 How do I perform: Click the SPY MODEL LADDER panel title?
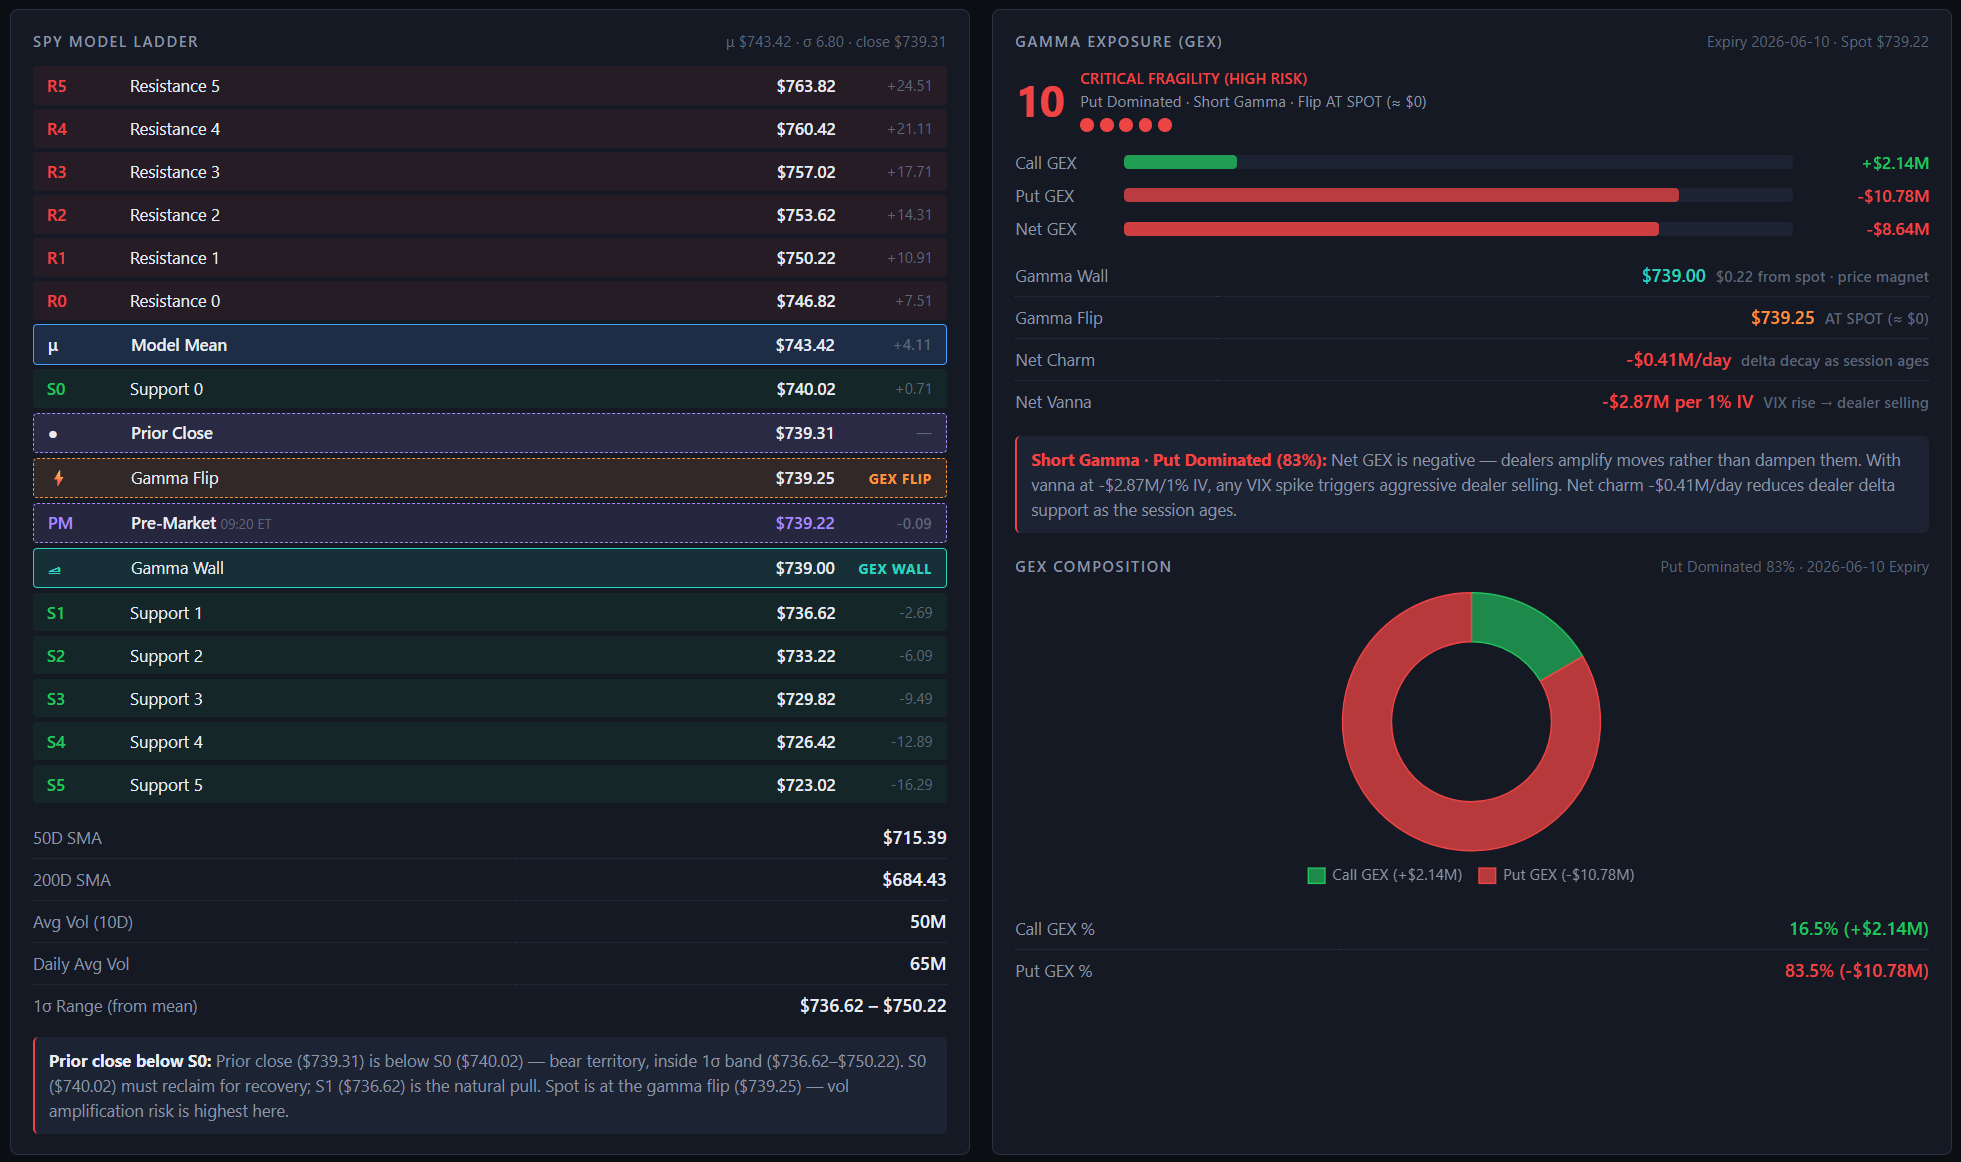click(116, 42)
